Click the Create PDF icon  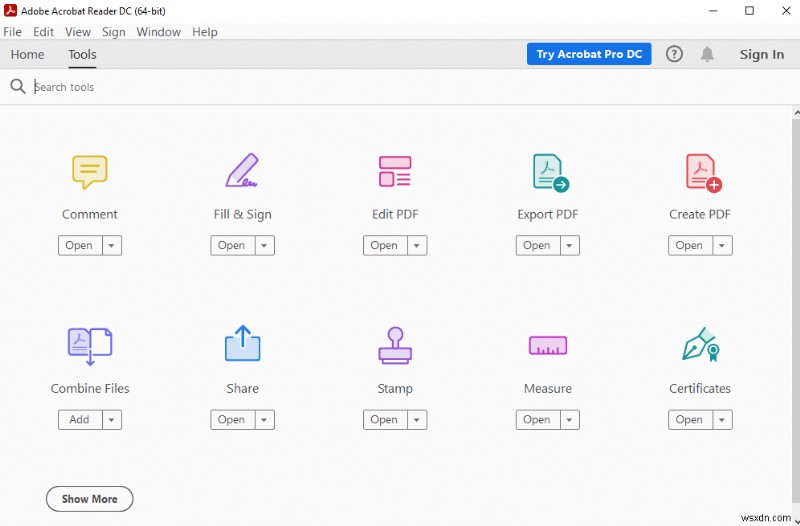704,173
